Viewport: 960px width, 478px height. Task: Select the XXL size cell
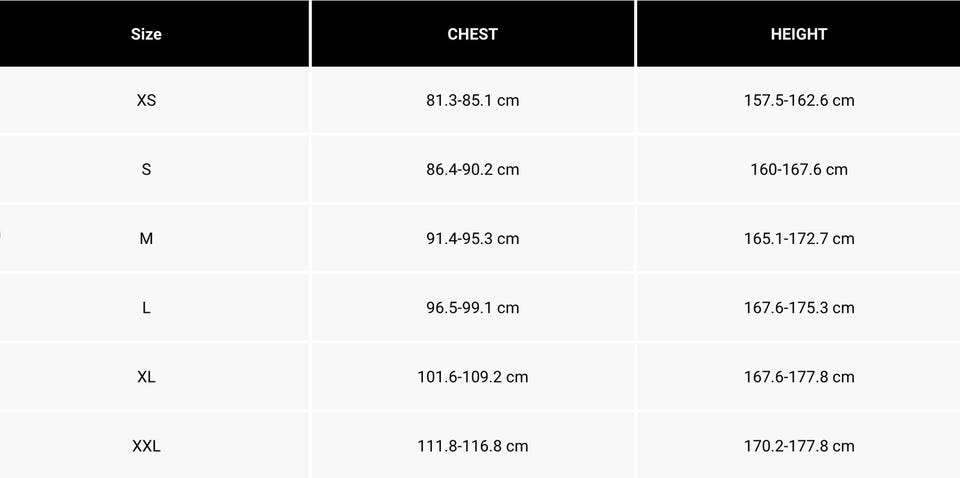click(x=146, y=446)
